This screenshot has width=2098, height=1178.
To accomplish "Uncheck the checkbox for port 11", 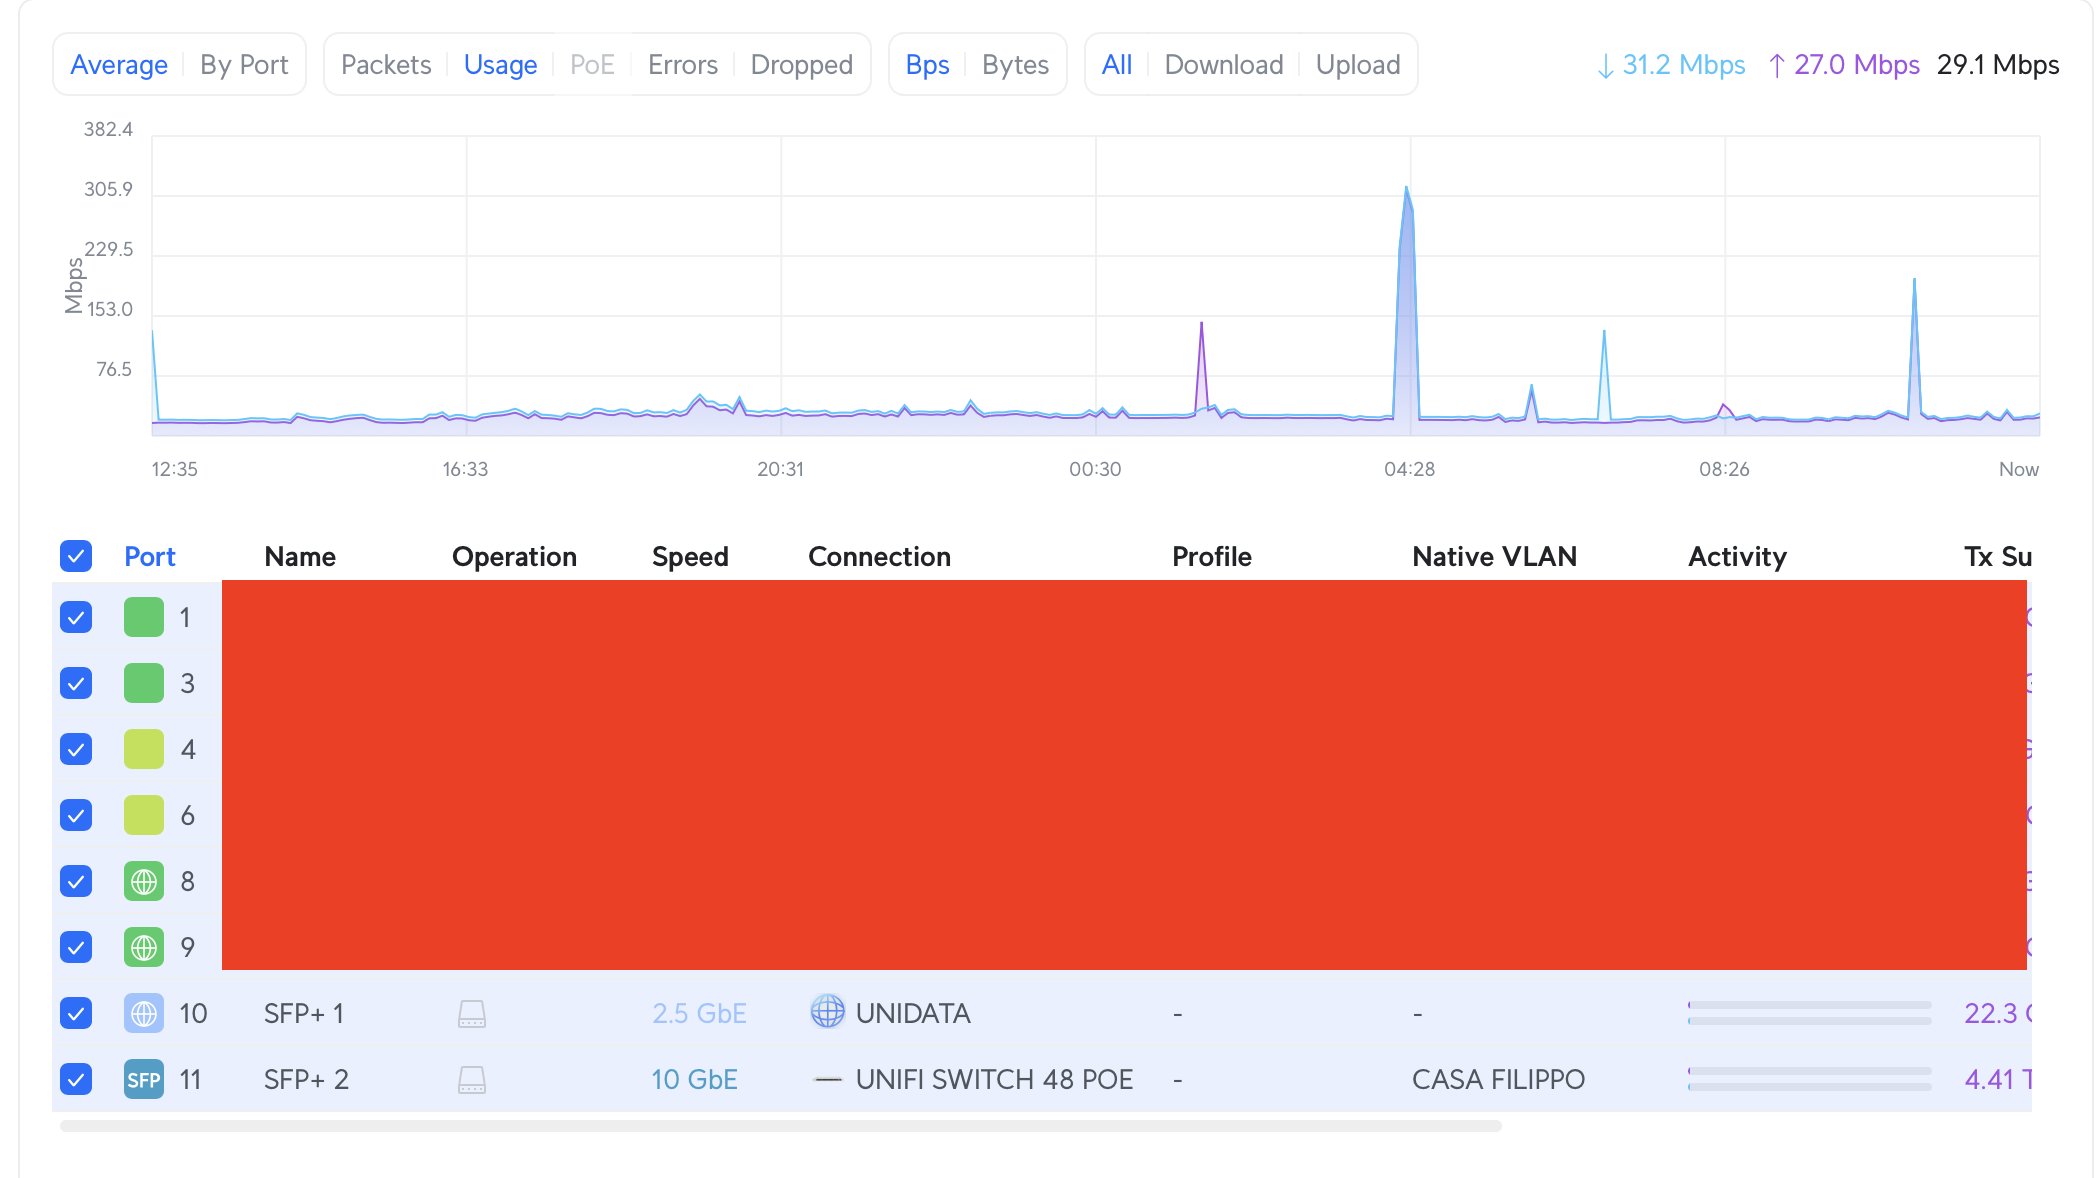I will 76,1079.
